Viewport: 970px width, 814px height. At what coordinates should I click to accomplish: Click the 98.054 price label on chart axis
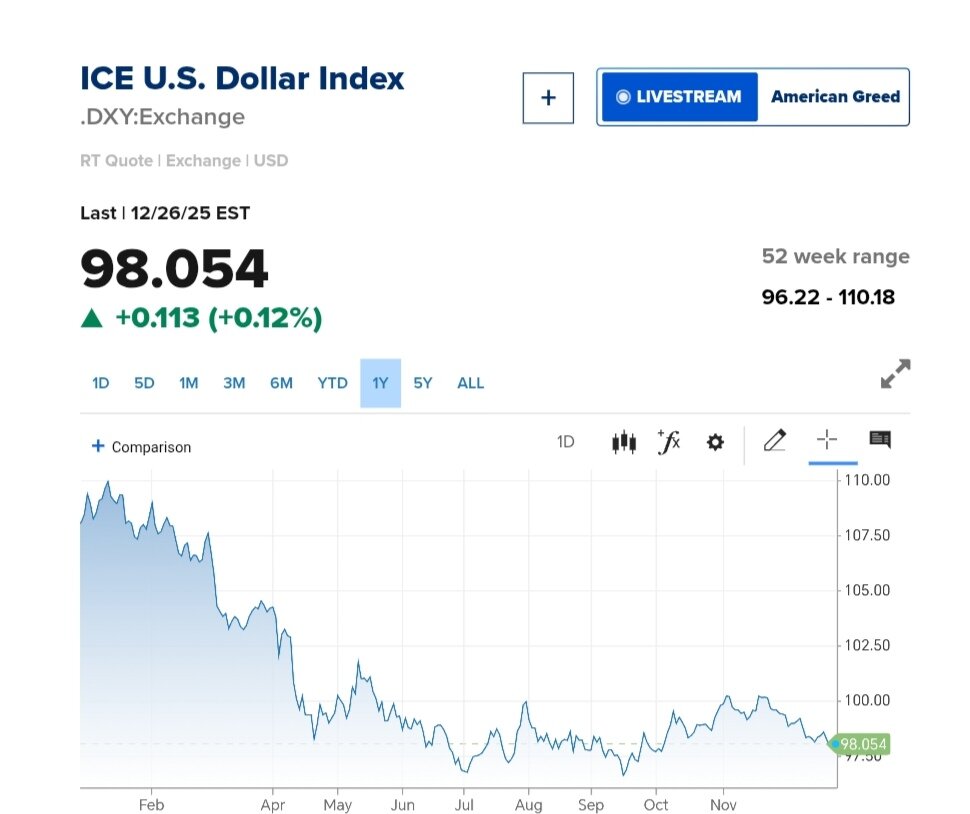coord(863,744)
